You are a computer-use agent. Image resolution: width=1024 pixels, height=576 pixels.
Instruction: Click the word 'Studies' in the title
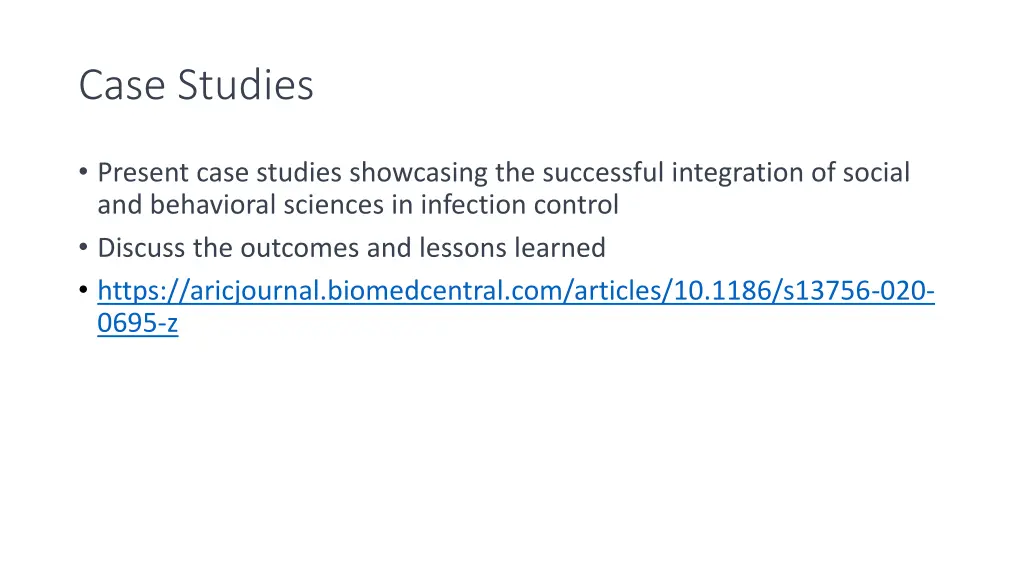pos(246,85)
